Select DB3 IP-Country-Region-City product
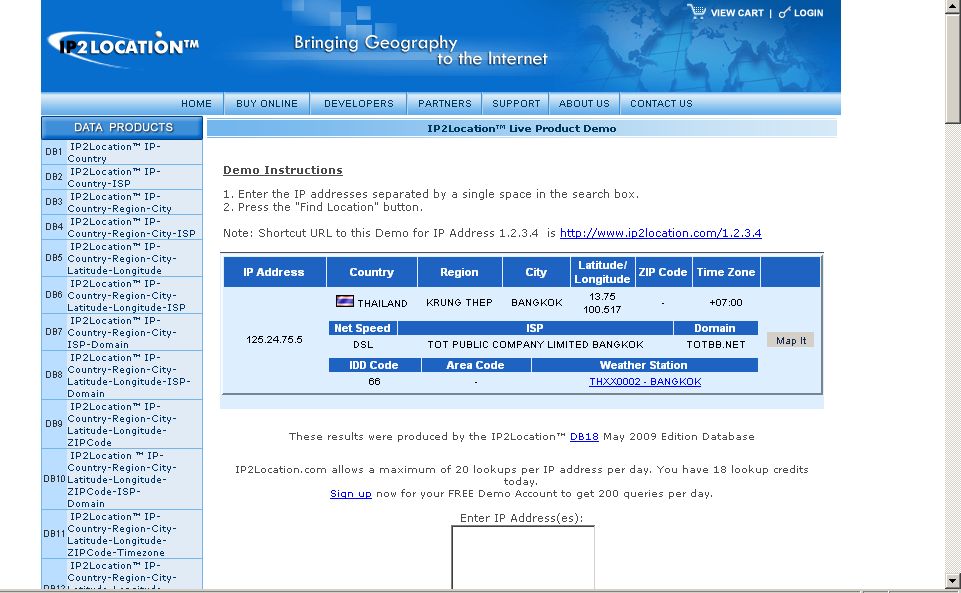The image size is (961, 593). pos(122,202)
